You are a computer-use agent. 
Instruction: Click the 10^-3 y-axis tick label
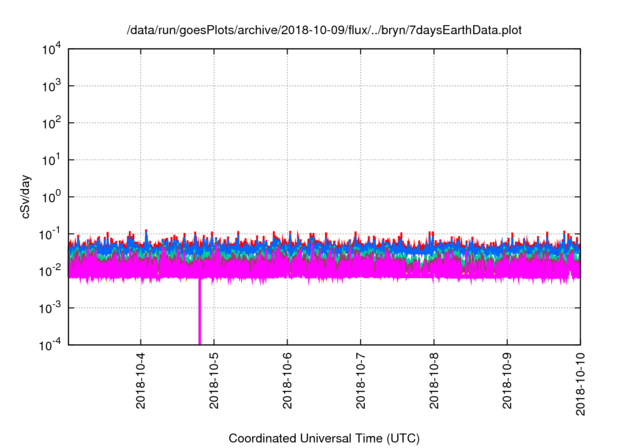[50, 308]
